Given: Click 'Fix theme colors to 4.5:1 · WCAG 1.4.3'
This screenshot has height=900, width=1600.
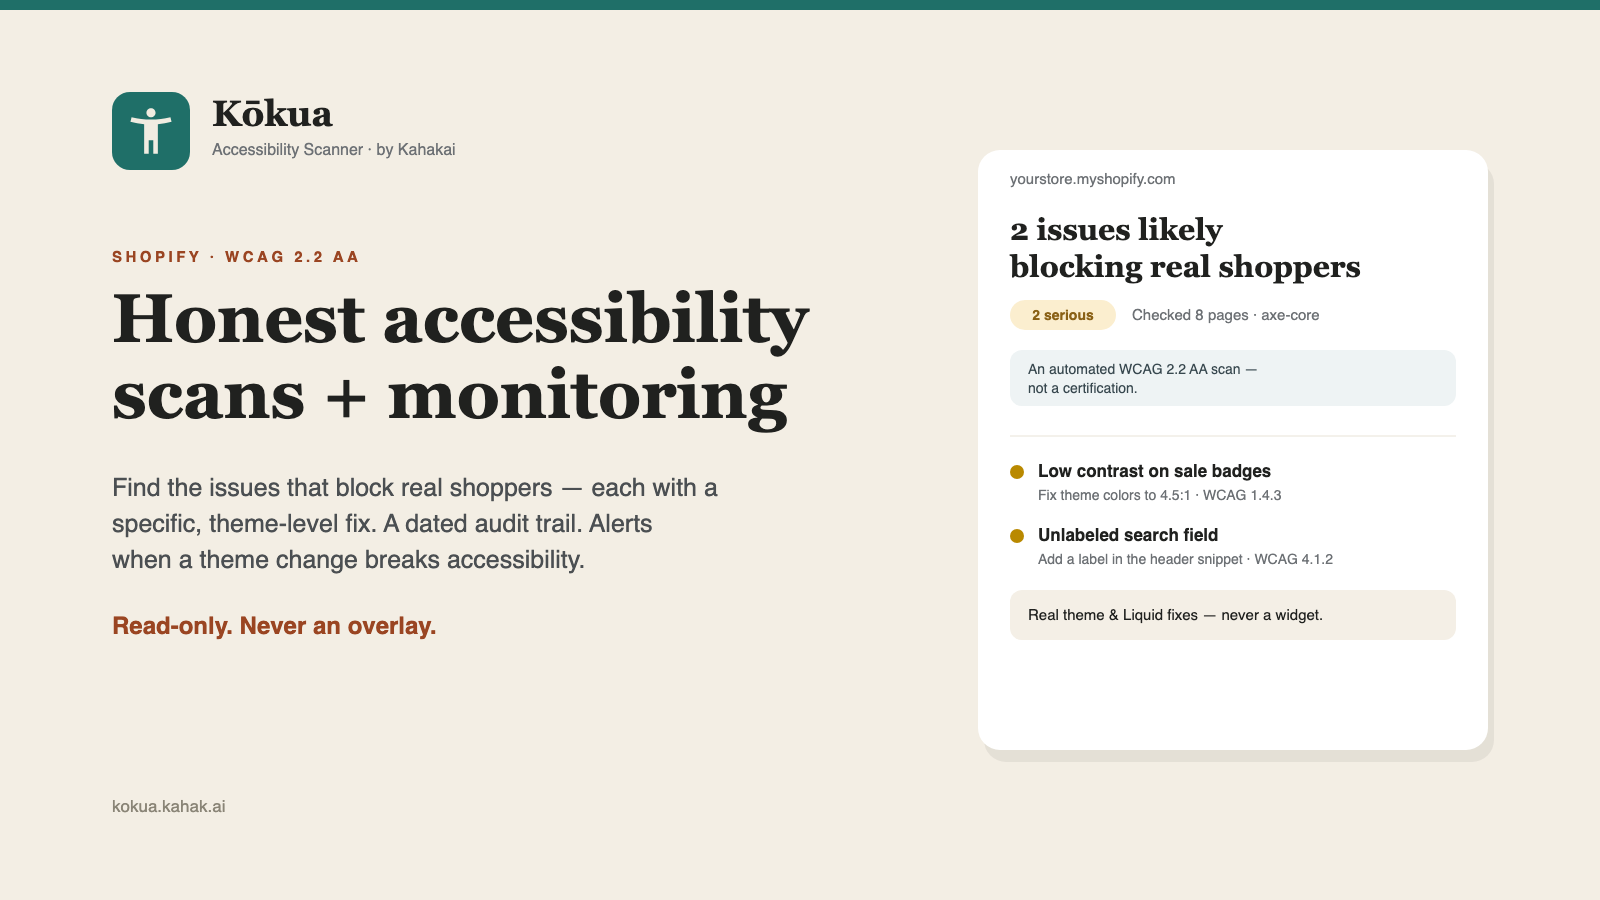Looking at the screenshot, I should pos(1160,495).
